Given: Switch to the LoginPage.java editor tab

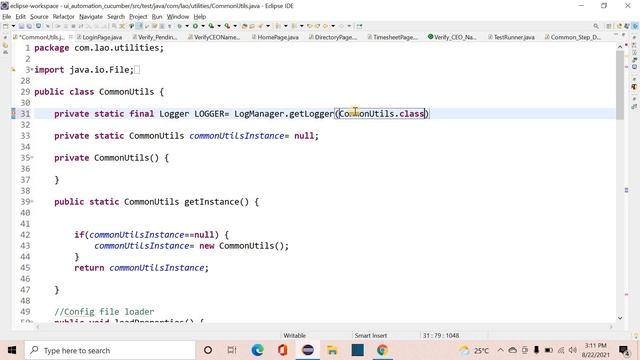Looking at the screenshot, I should pos(102,37).
